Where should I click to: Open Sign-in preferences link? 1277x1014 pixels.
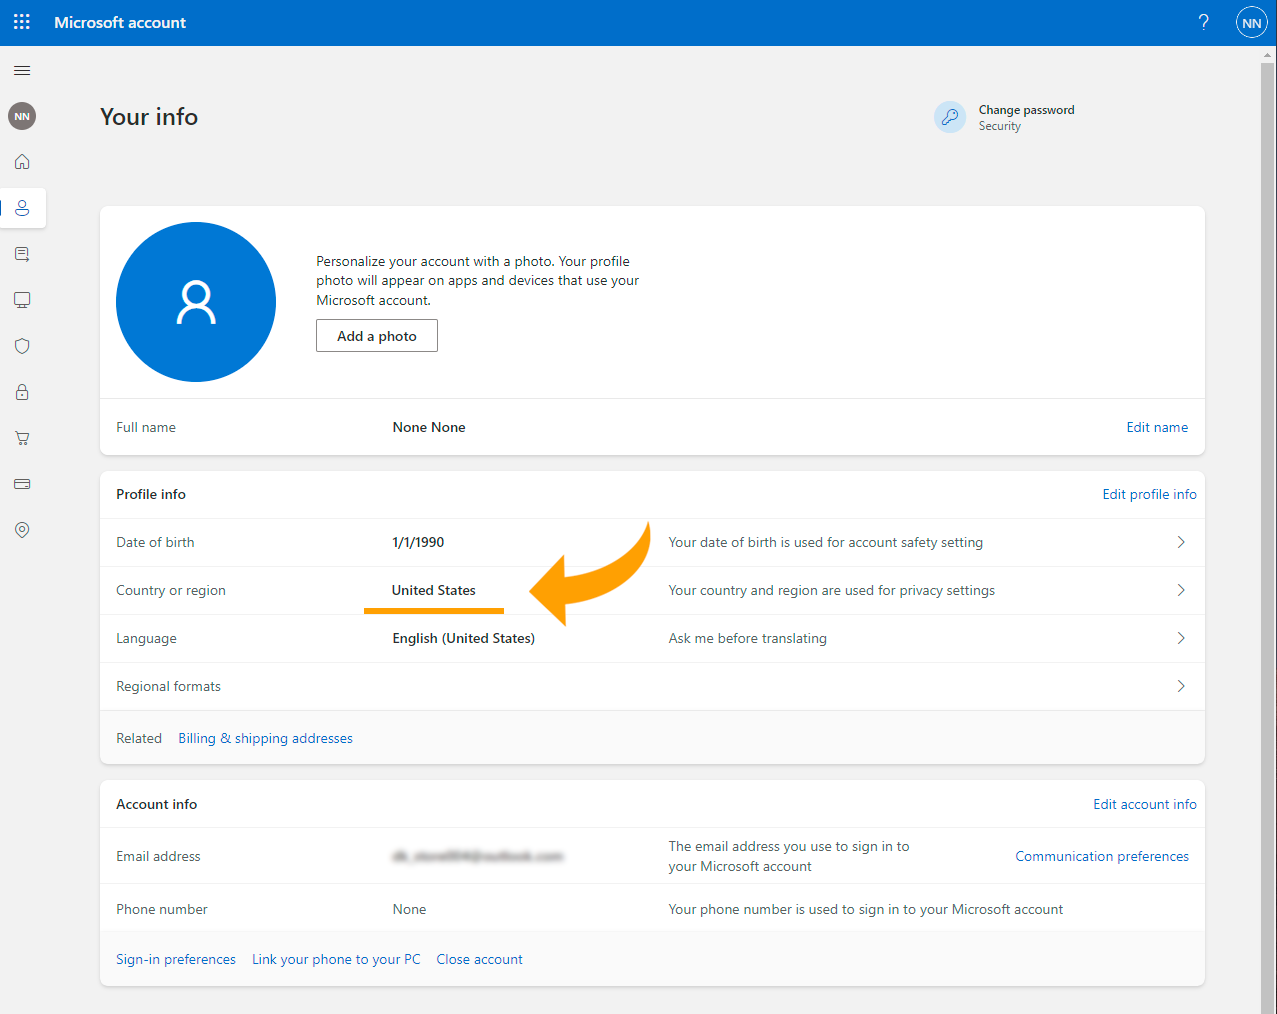tap(176, 959)
